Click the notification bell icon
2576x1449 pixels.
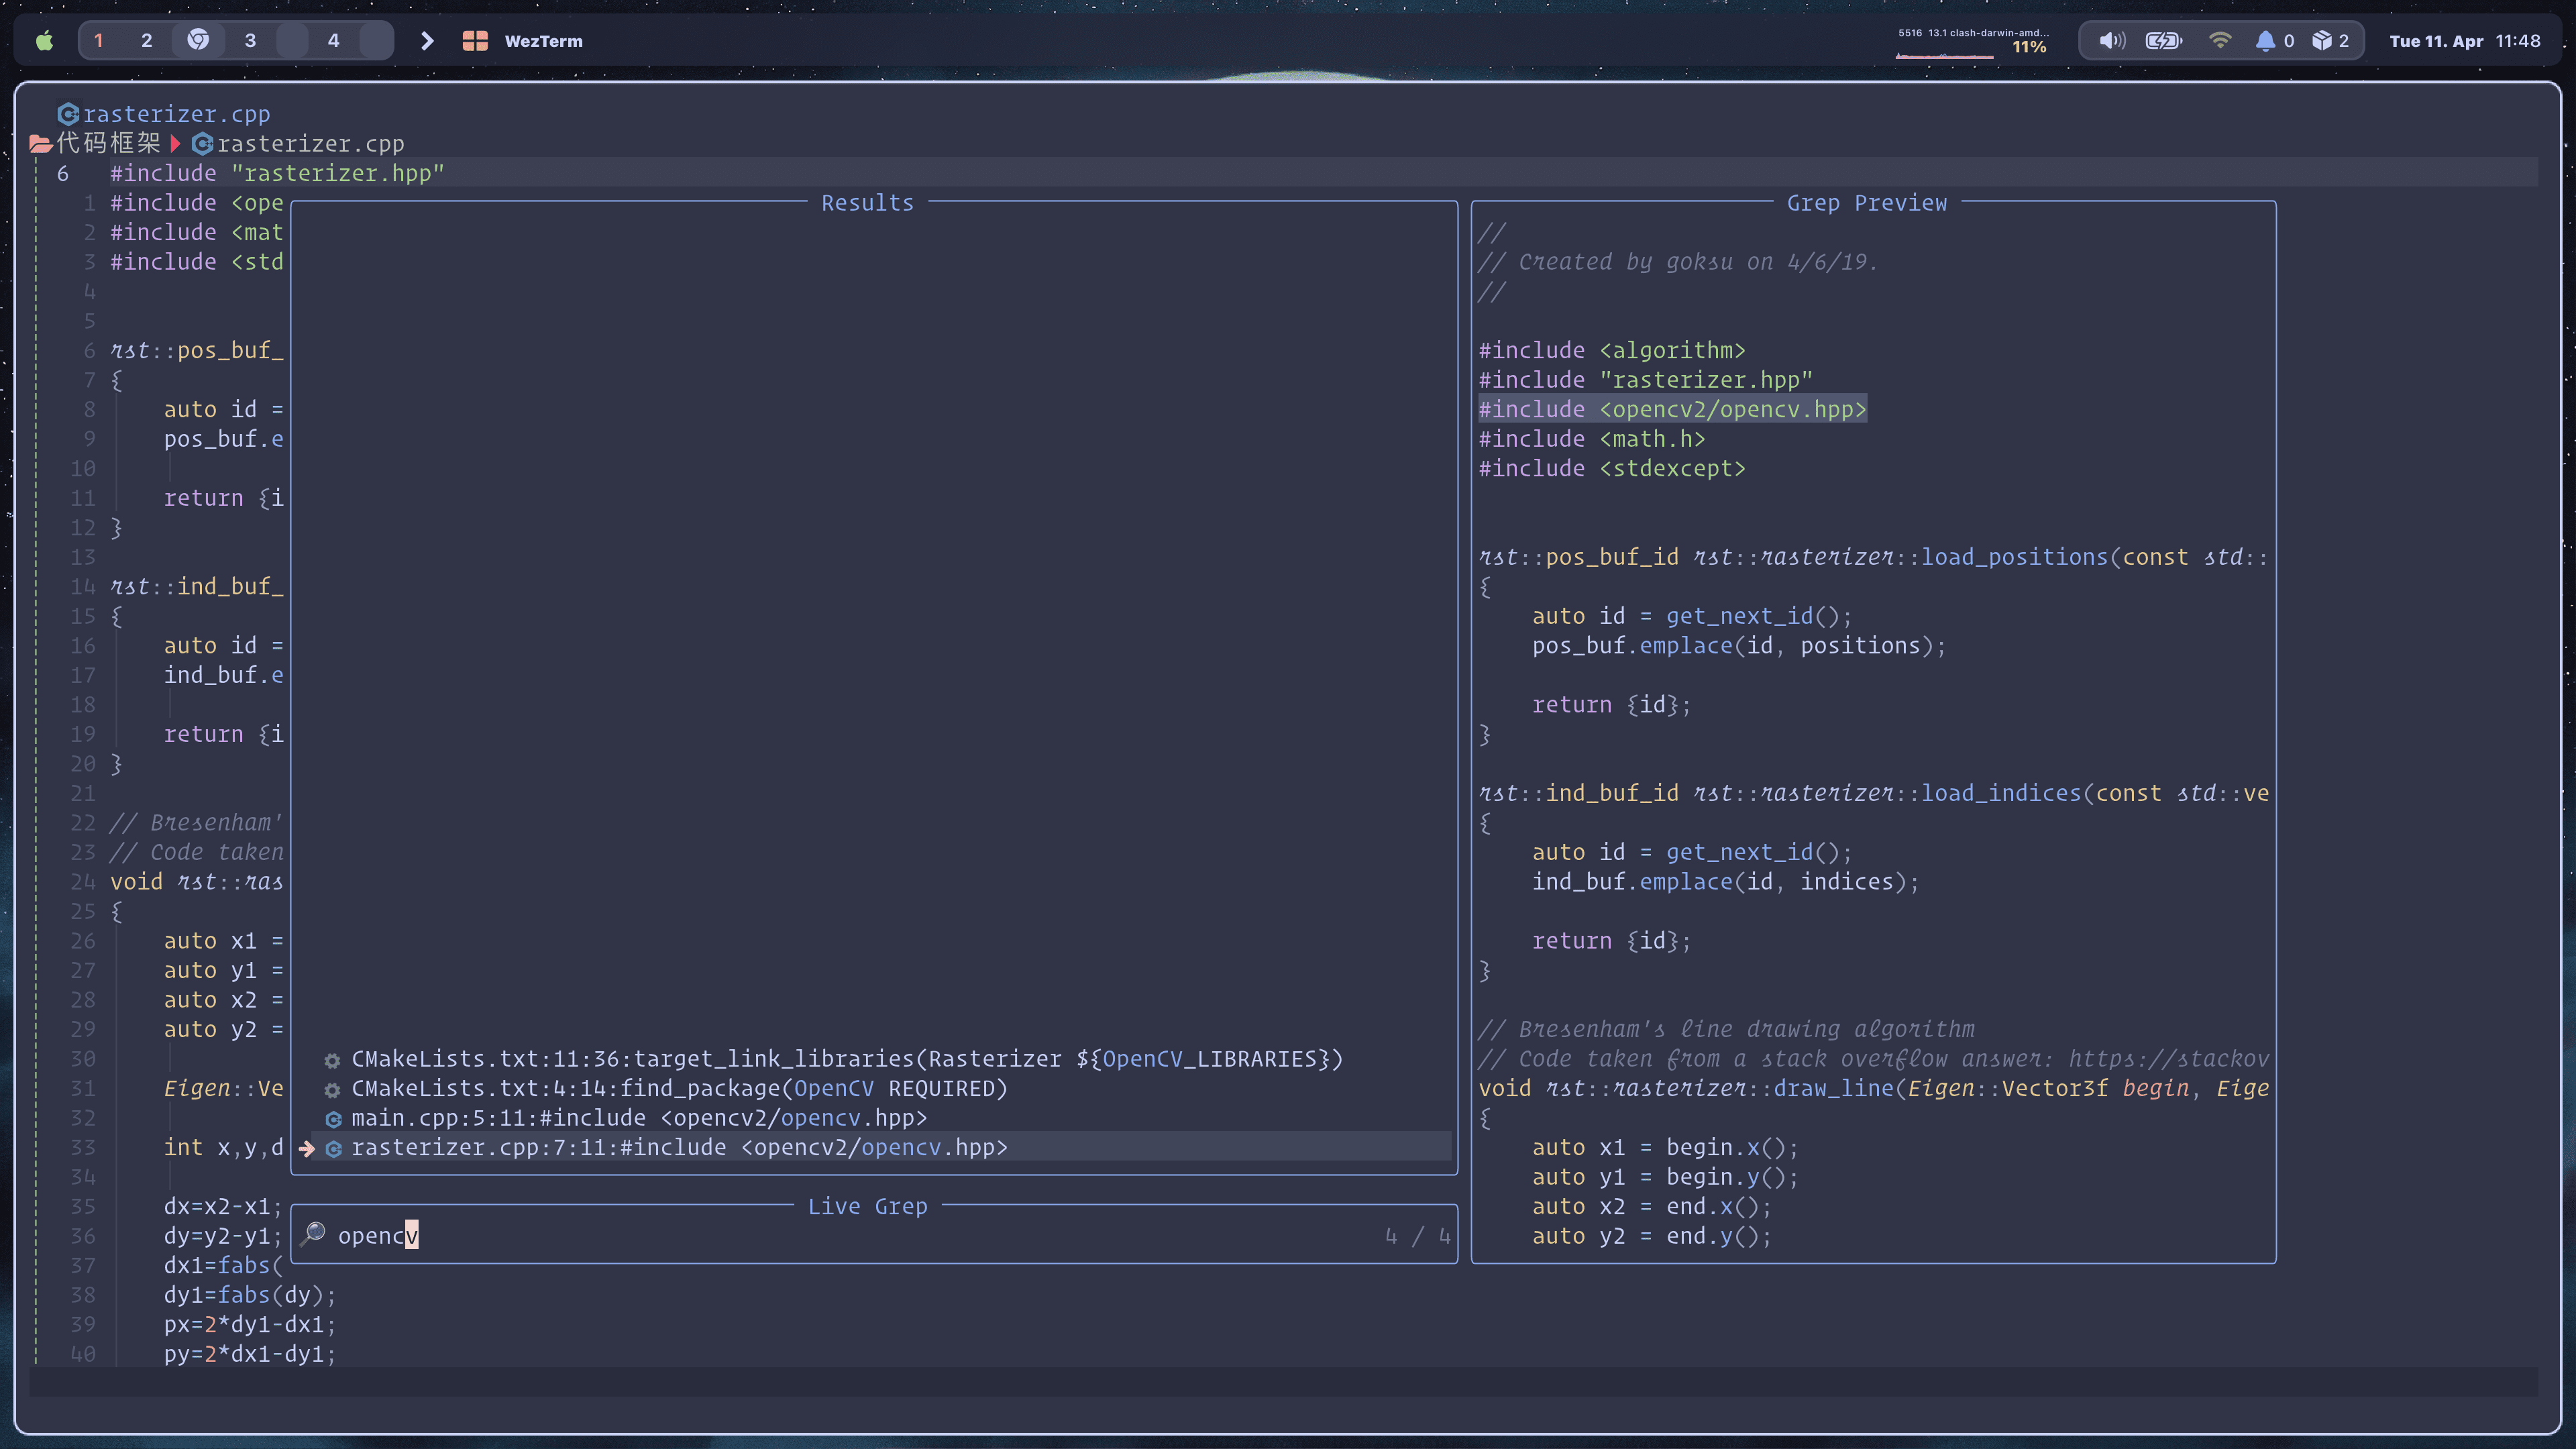2265,41
